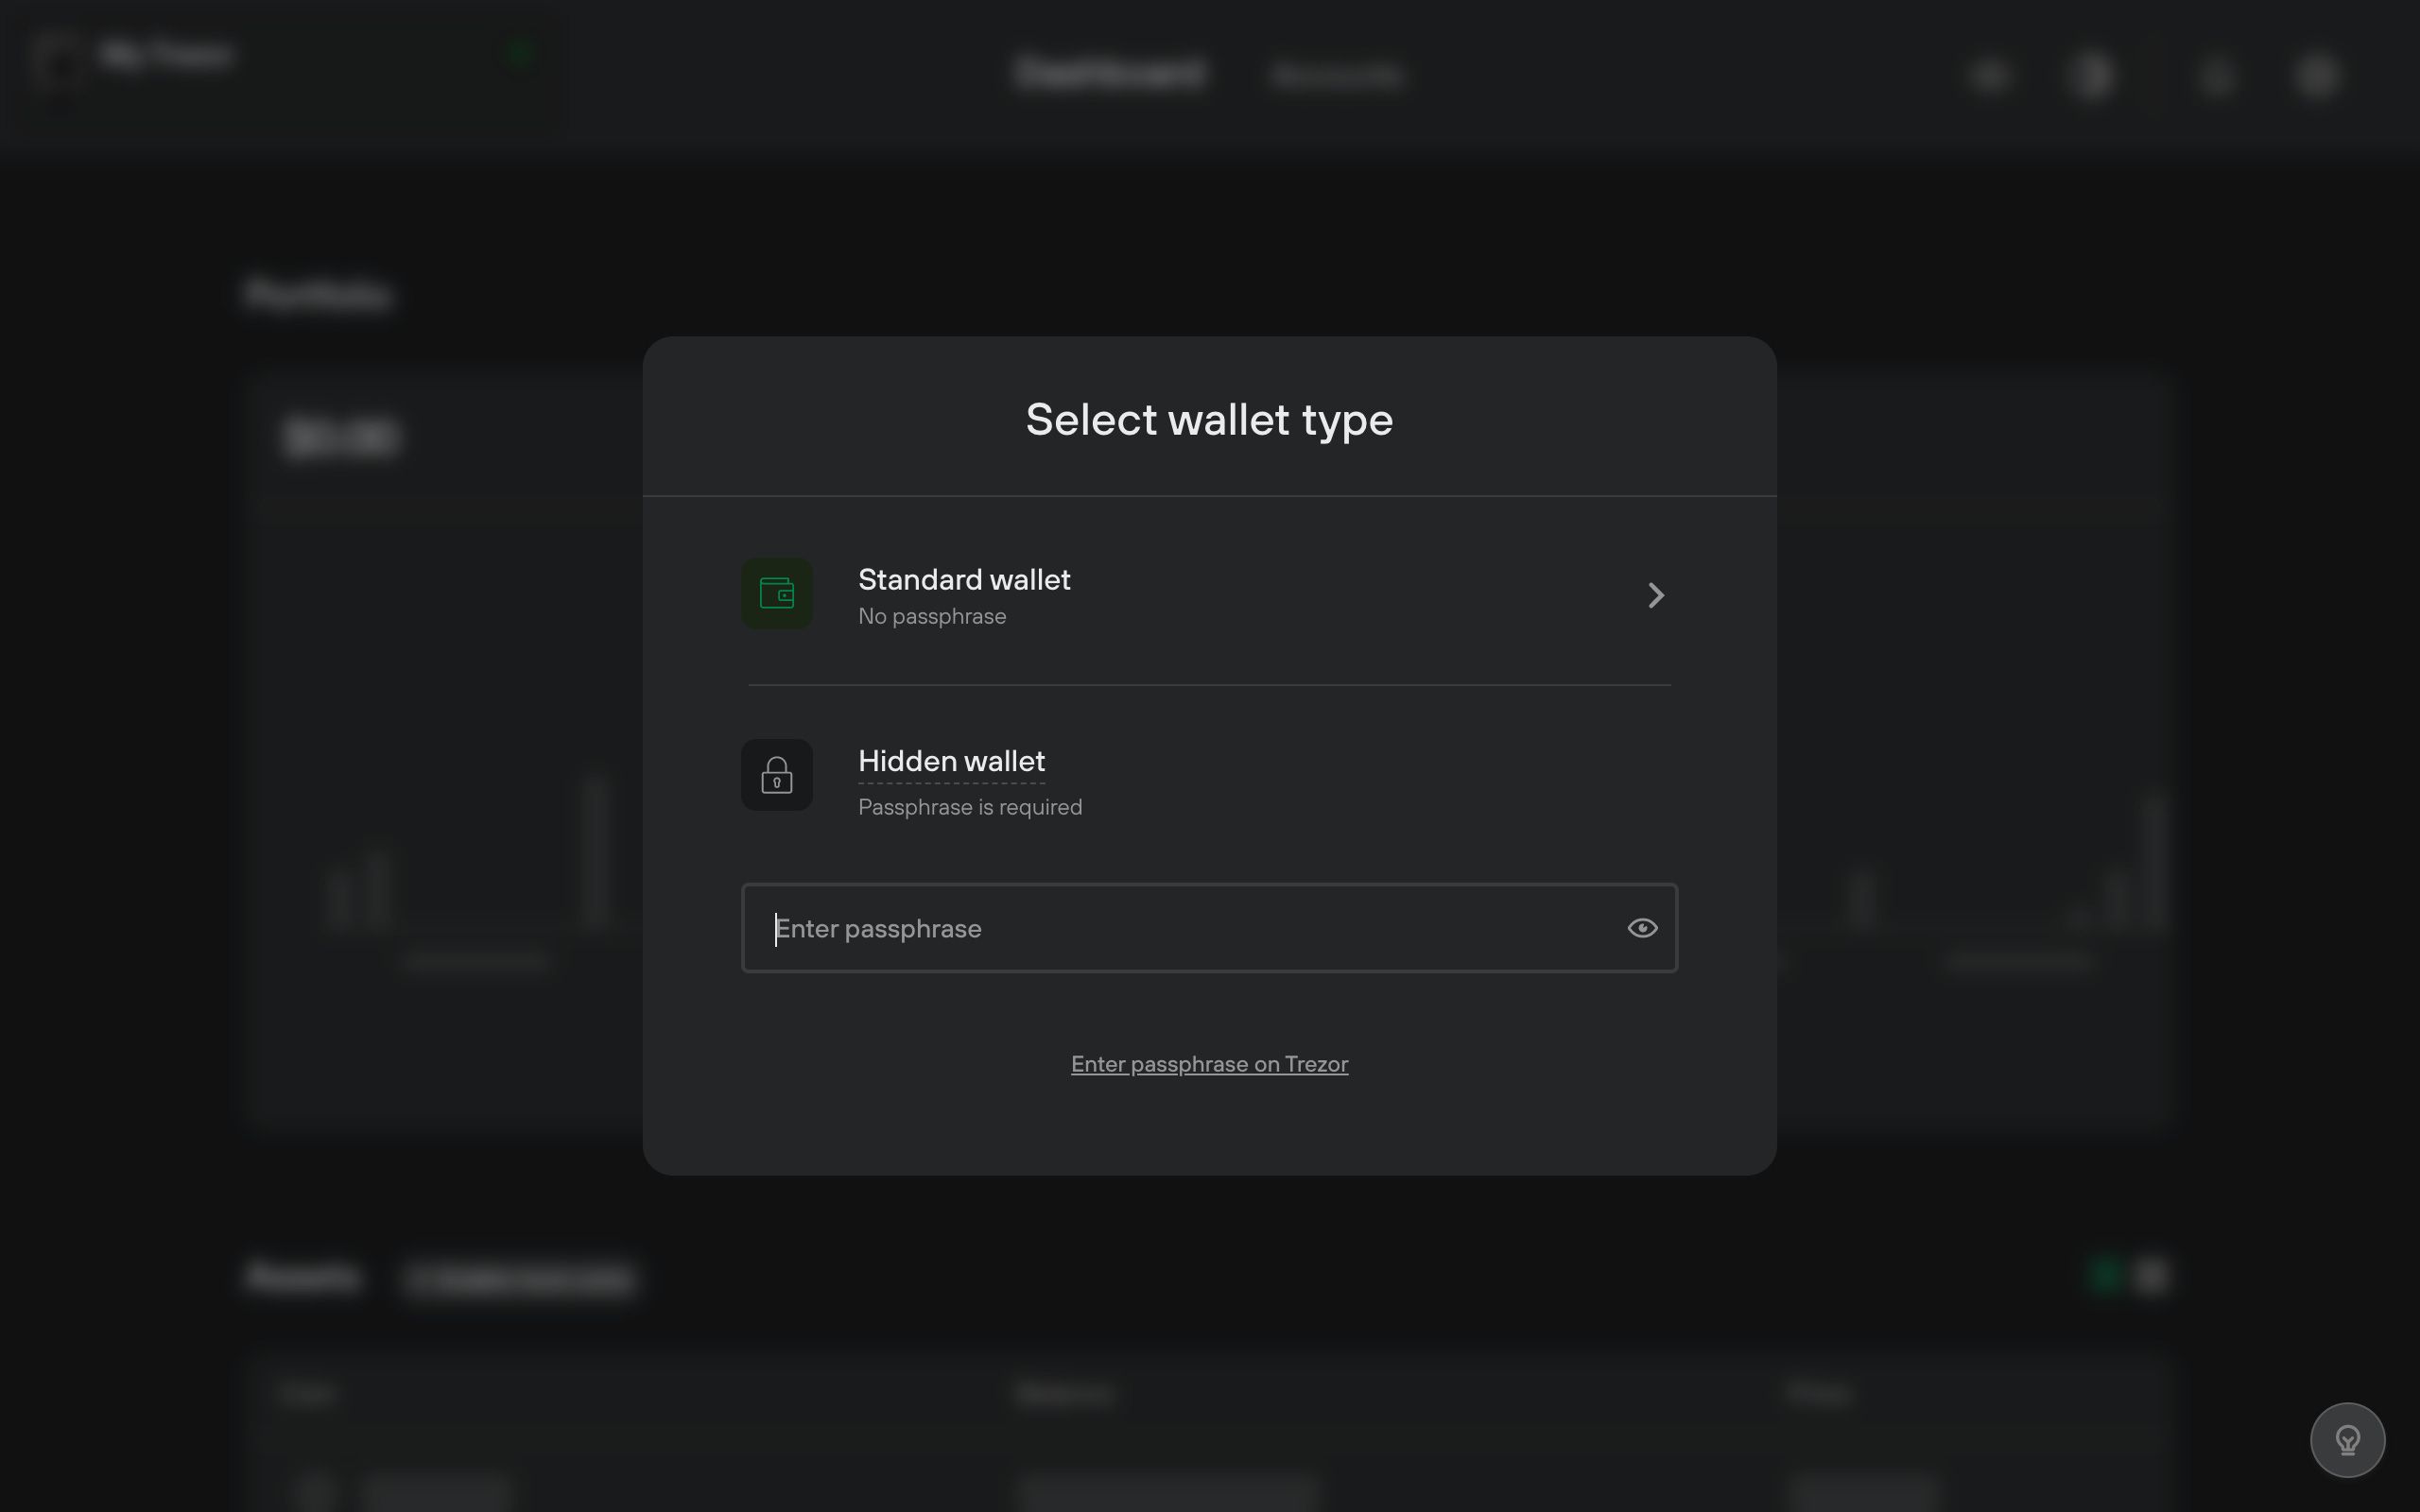Click the Enter passphrase on Trezor link
This screenshot has width=2420, height=1512.
(x=1208, y=1063)
